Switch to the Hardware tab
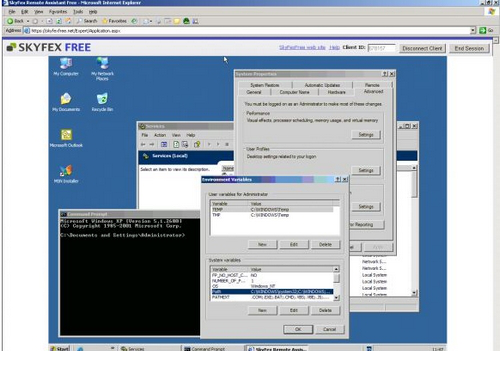Image resolution: width=500 pixels, height=365 pixels. pos(336,92)
